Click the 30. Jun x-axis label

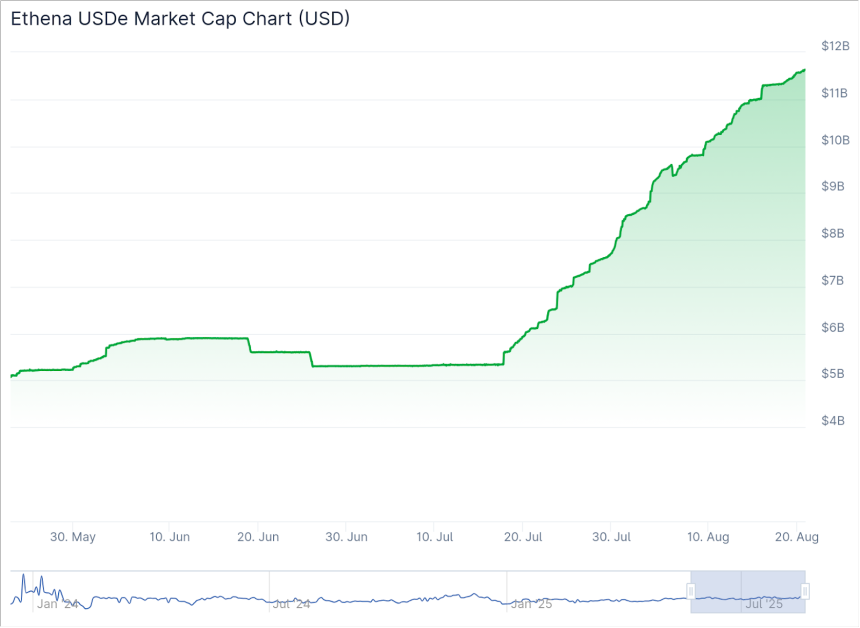coord(346,537)
